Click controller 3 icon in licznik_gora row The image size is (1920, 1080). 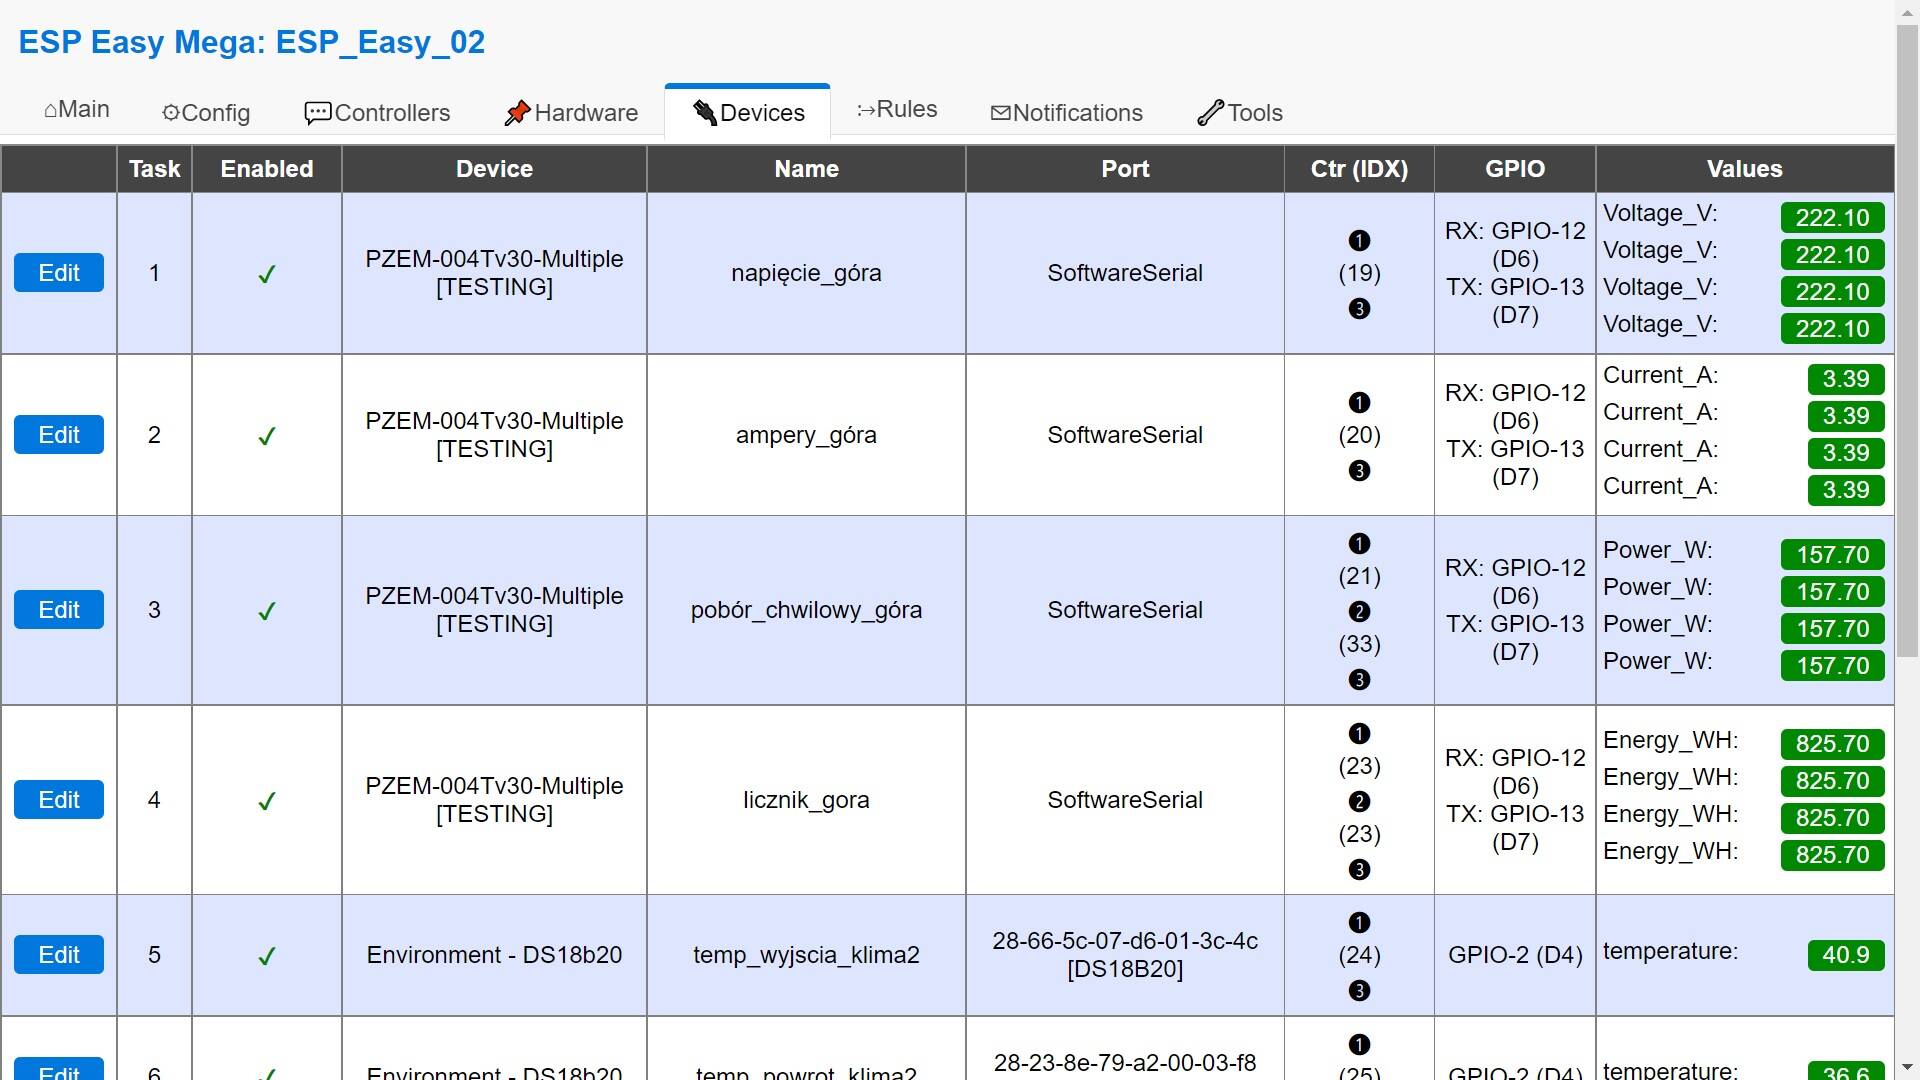pyautogui.click(x=1359, y=869)
